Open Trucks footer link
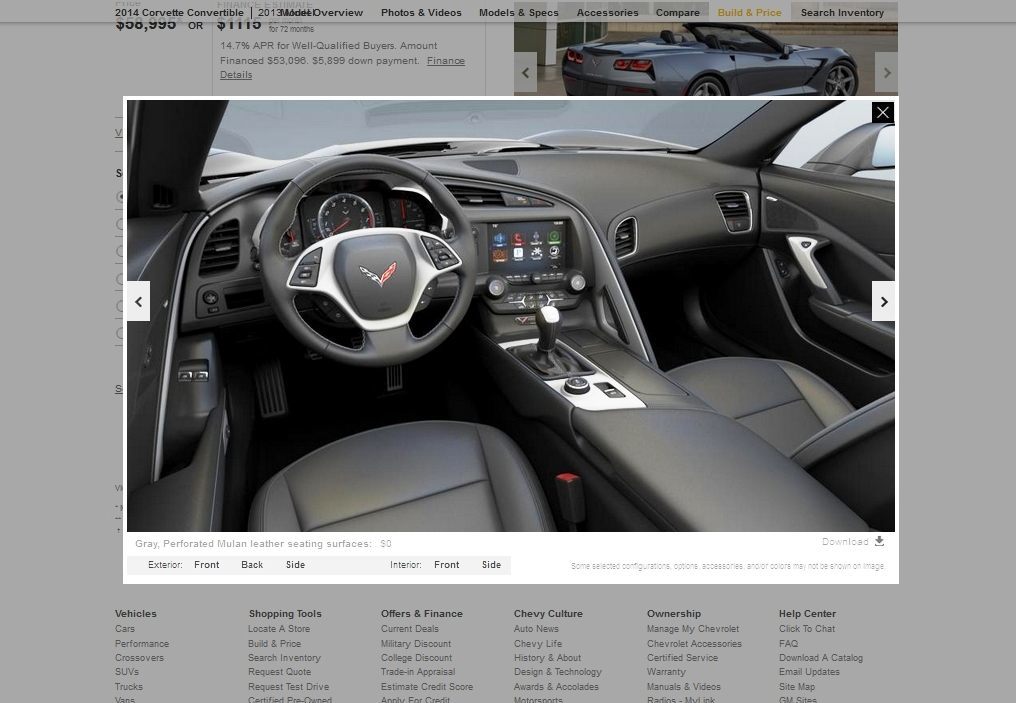1016x703 pixels. 129,687
